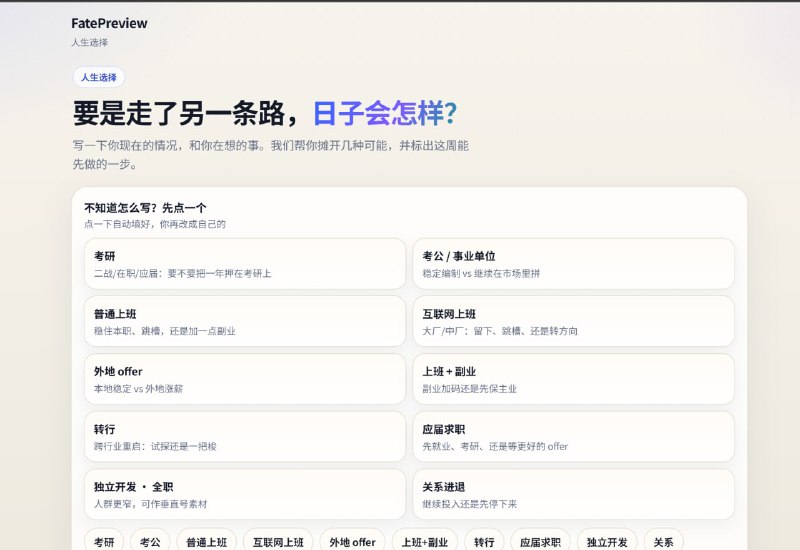Click the 人生选择 subtitle under FatePreview

[x=90, y=42]
